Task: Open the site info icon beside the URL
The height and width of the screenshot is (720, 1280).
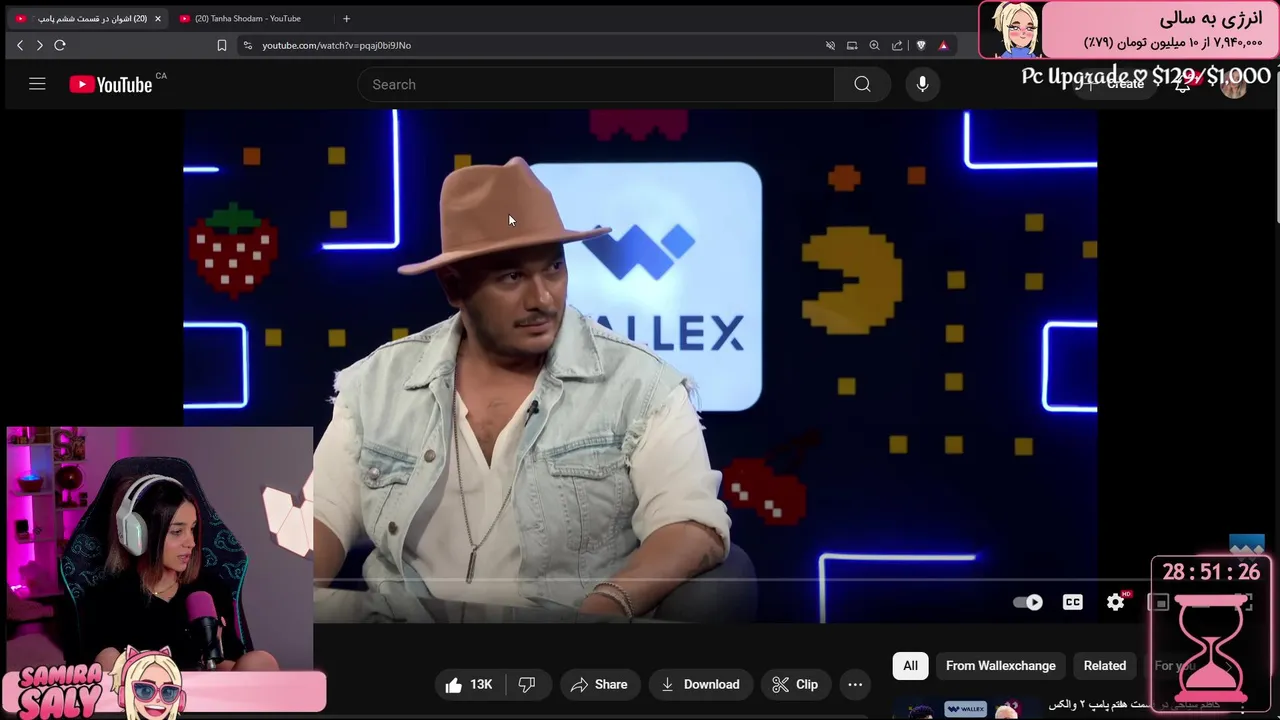Action: (x=247, y=45)
